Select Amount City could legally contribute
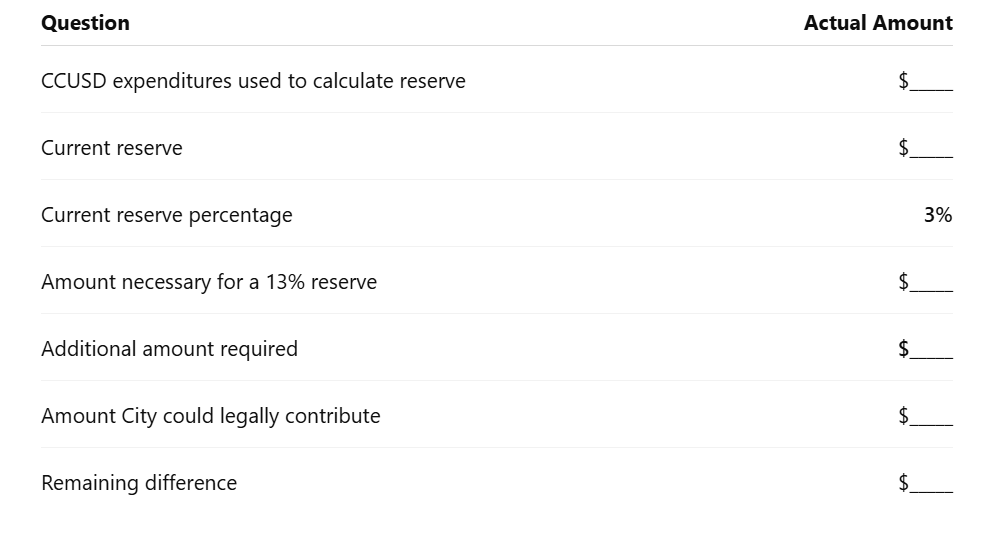 [211, 416]
